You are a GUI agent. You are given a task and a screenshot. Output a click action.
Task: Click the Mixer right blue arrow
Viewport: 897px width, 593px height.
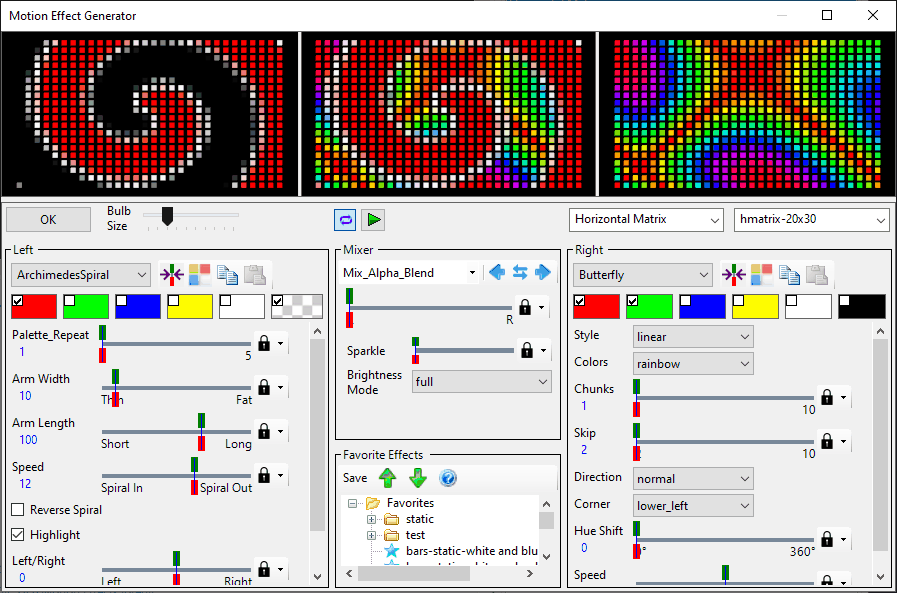[x=542, y=272]
